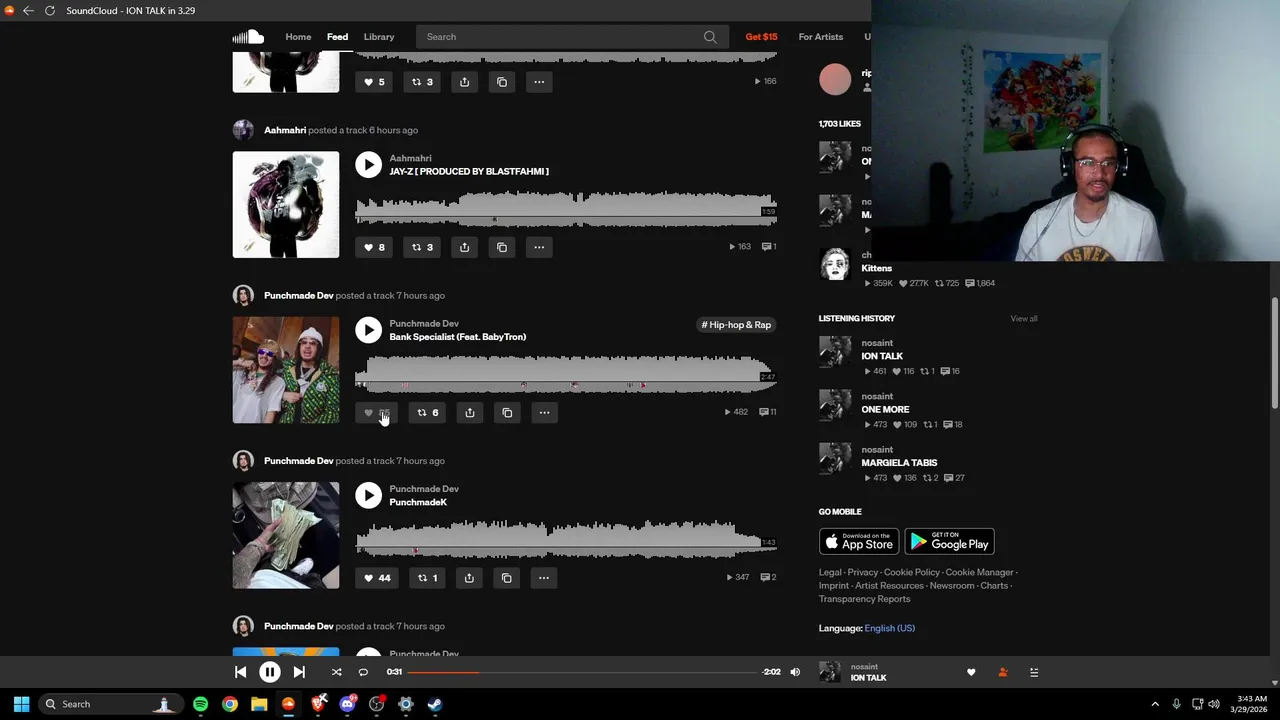The width and height of the screenshot is (1280, 720).
Task: Open Spotify from the Windows taskbar
Action: pyautogui.click(x=200, y=704)
